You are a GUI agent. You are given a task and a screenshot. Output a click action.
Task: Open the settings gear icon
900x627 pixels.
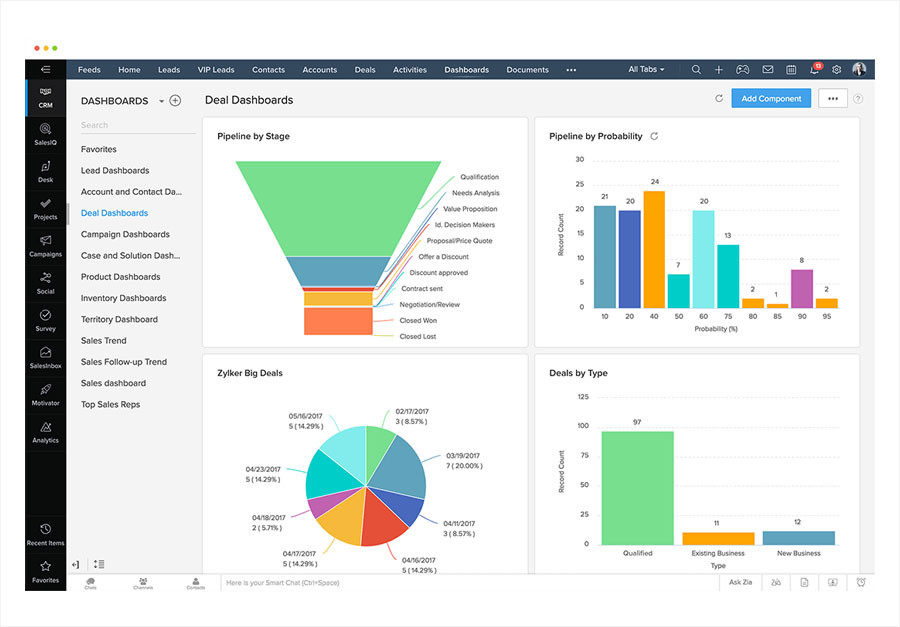(x=837, y=69)
